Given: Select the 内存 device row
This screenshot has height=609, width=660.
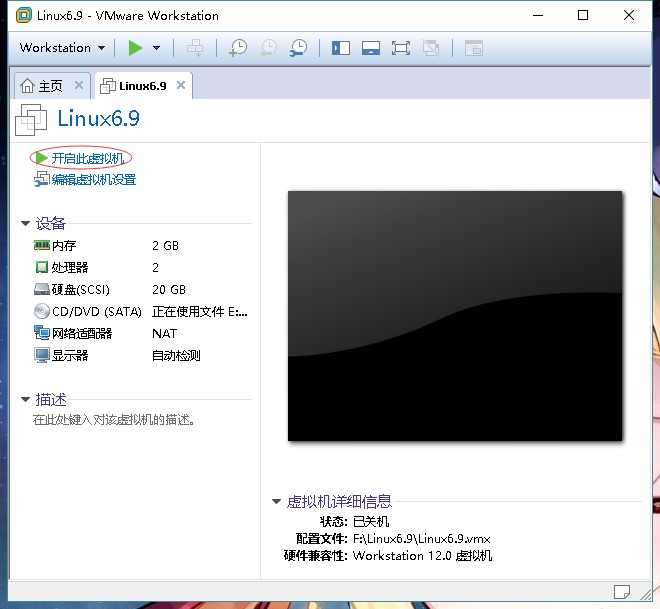Looking at the screenshot, I should coord(141,245).
